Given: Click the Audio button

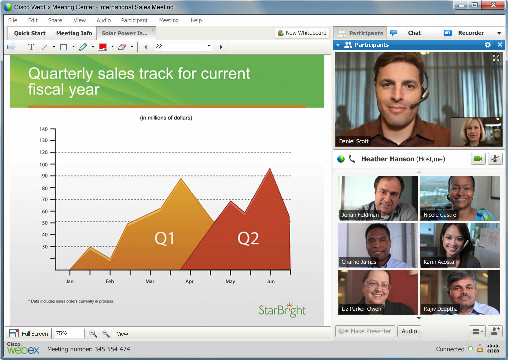Looking at the screenshot, I should coord(409,331).
